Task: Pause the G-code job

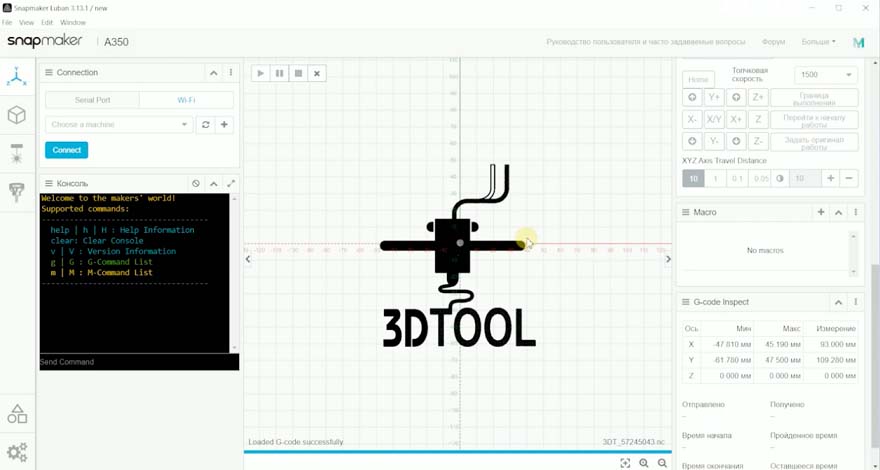Action: pos(279,74)
